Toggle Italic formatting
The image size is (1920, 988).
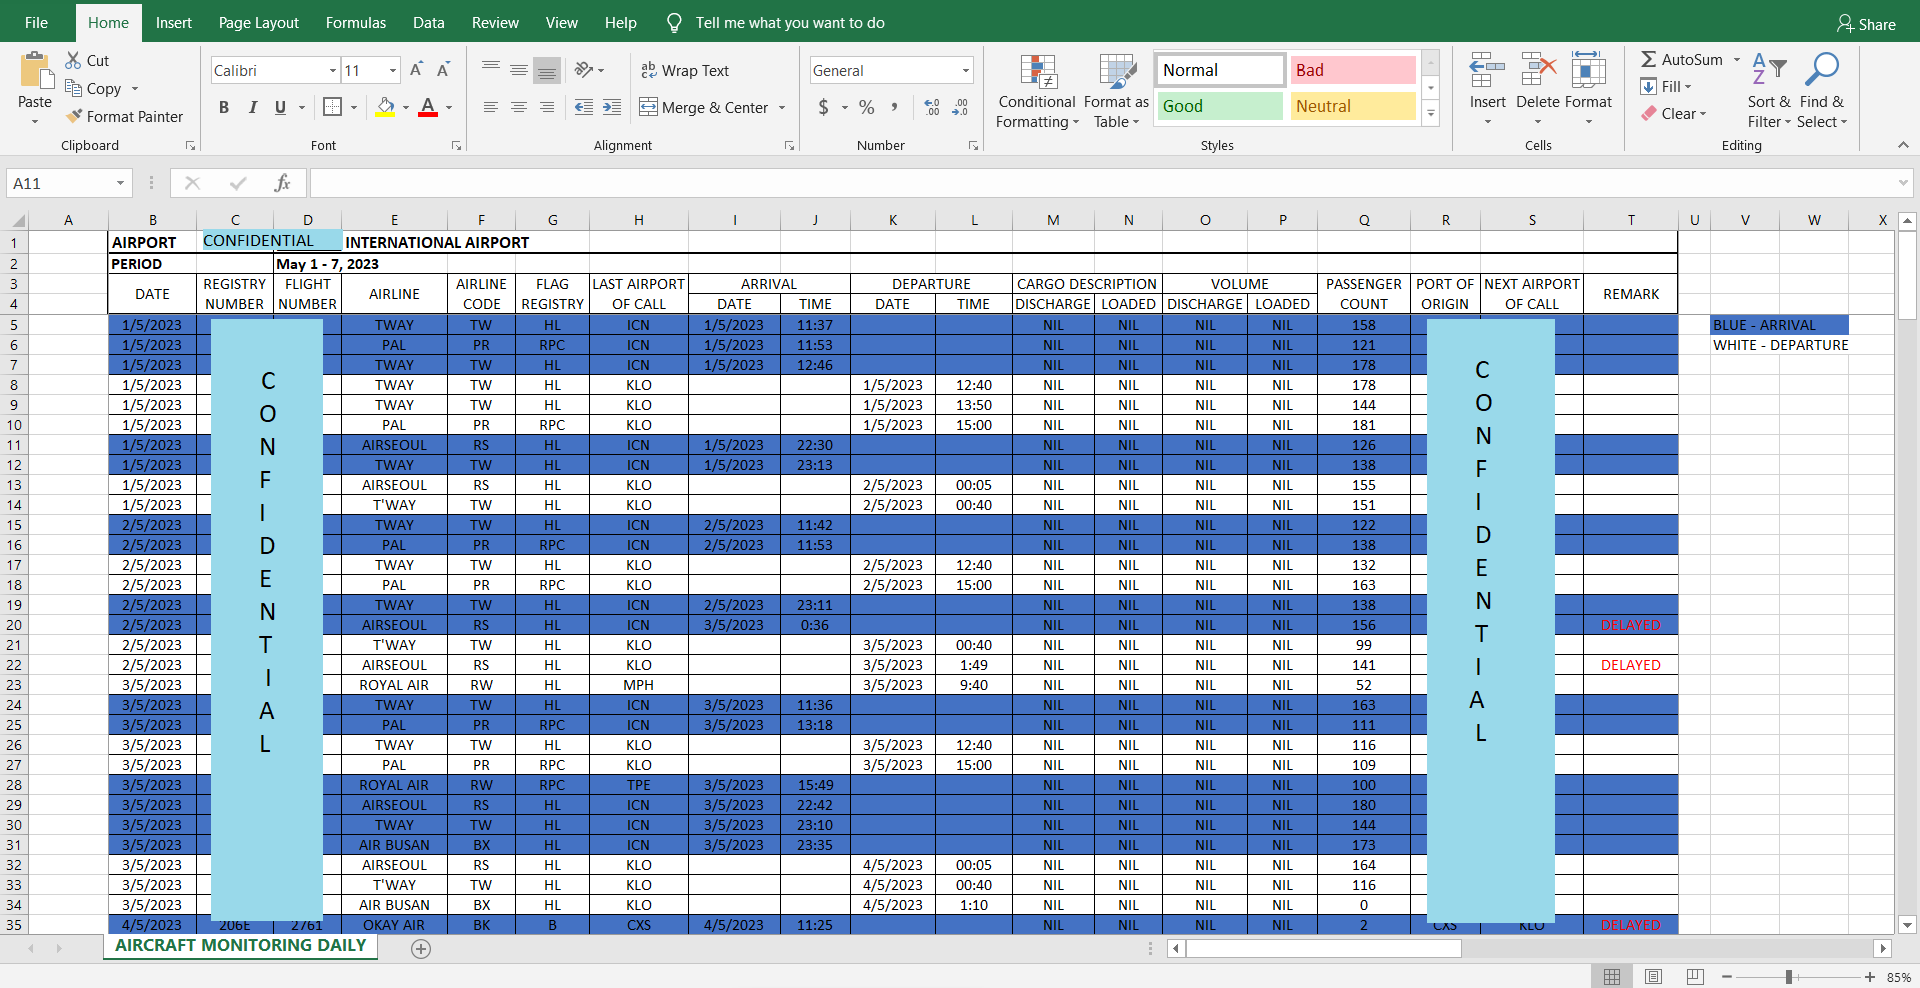(252, 107)
